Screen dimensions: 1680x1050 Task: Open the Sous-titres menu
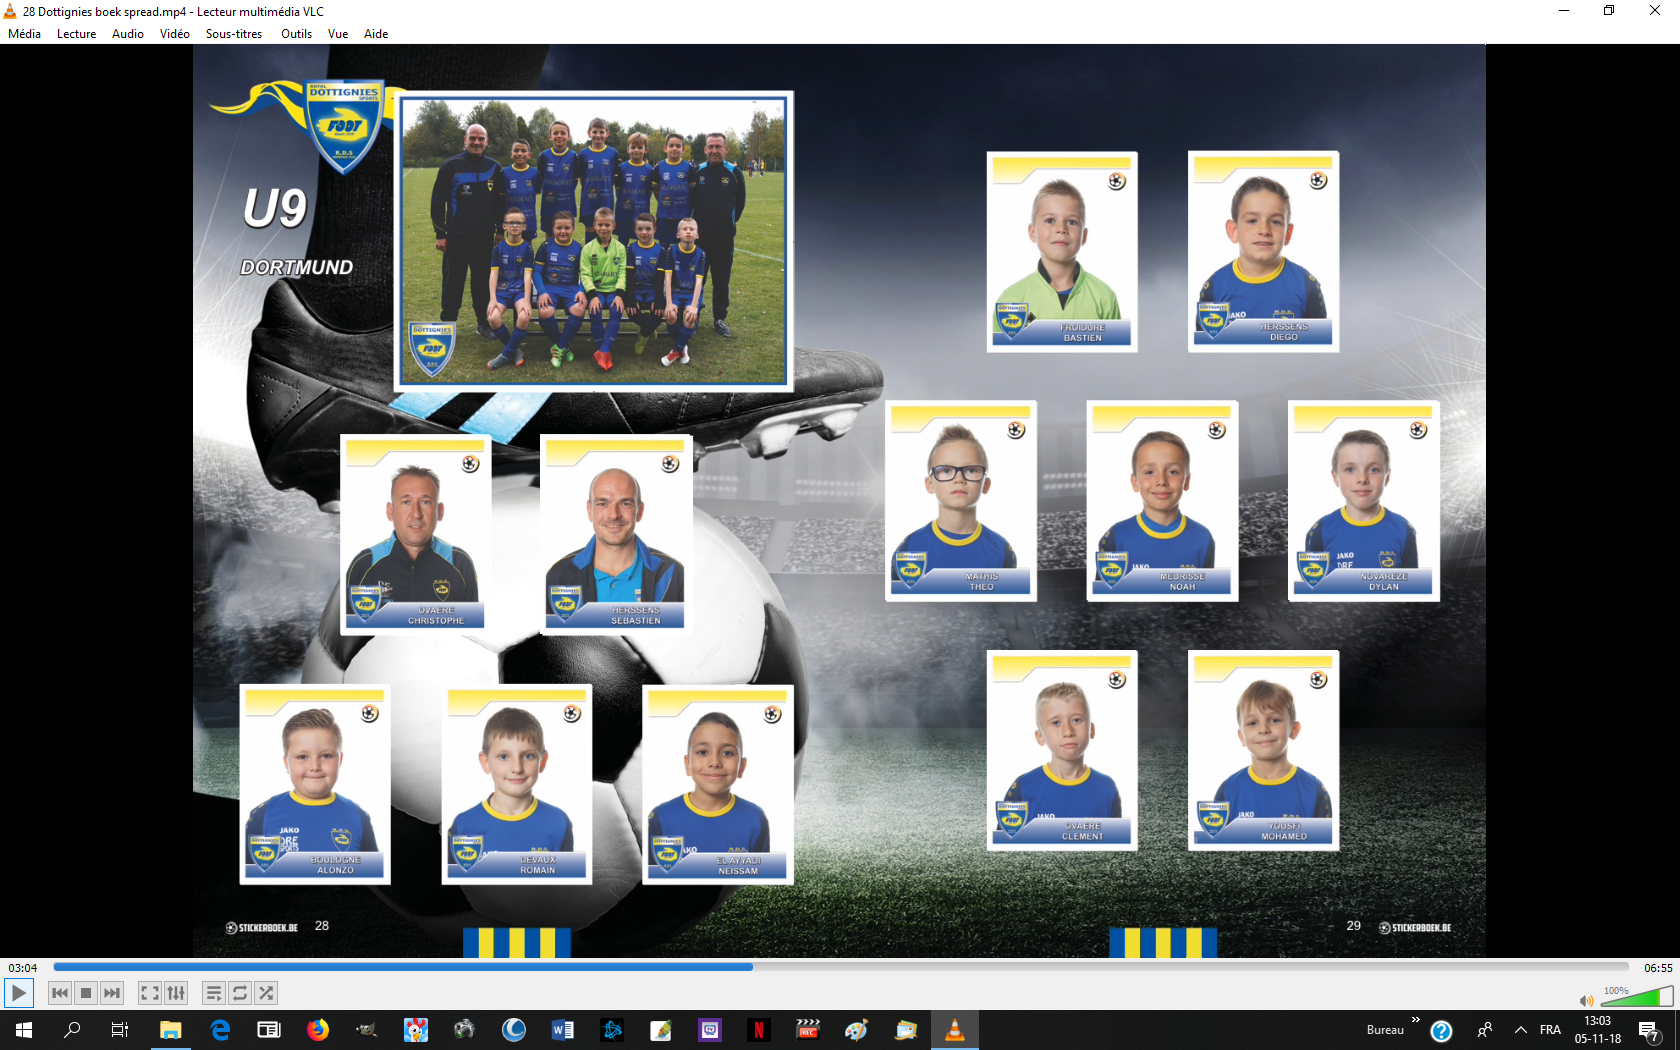pyautogui.click(x=234, y=34)
